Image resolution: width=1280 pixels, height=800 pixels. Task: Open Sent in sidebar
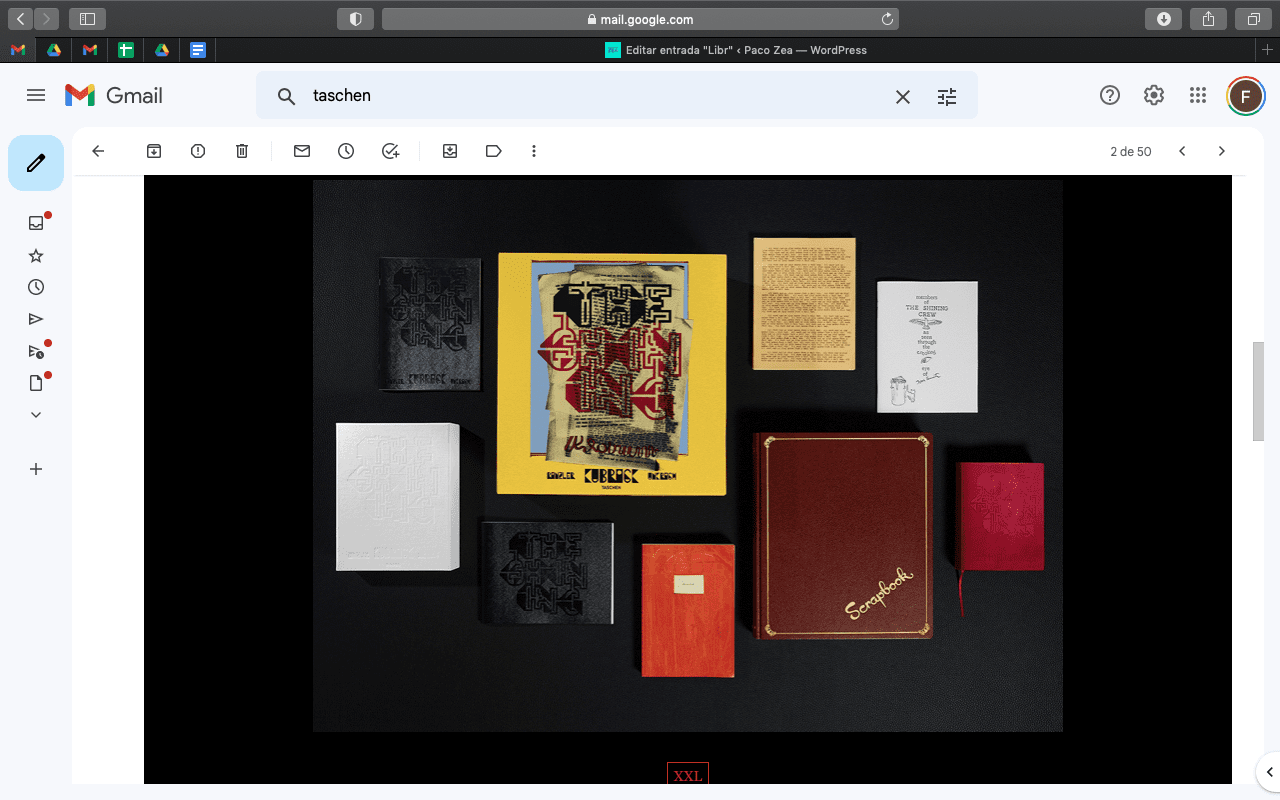tap(36, 319)
